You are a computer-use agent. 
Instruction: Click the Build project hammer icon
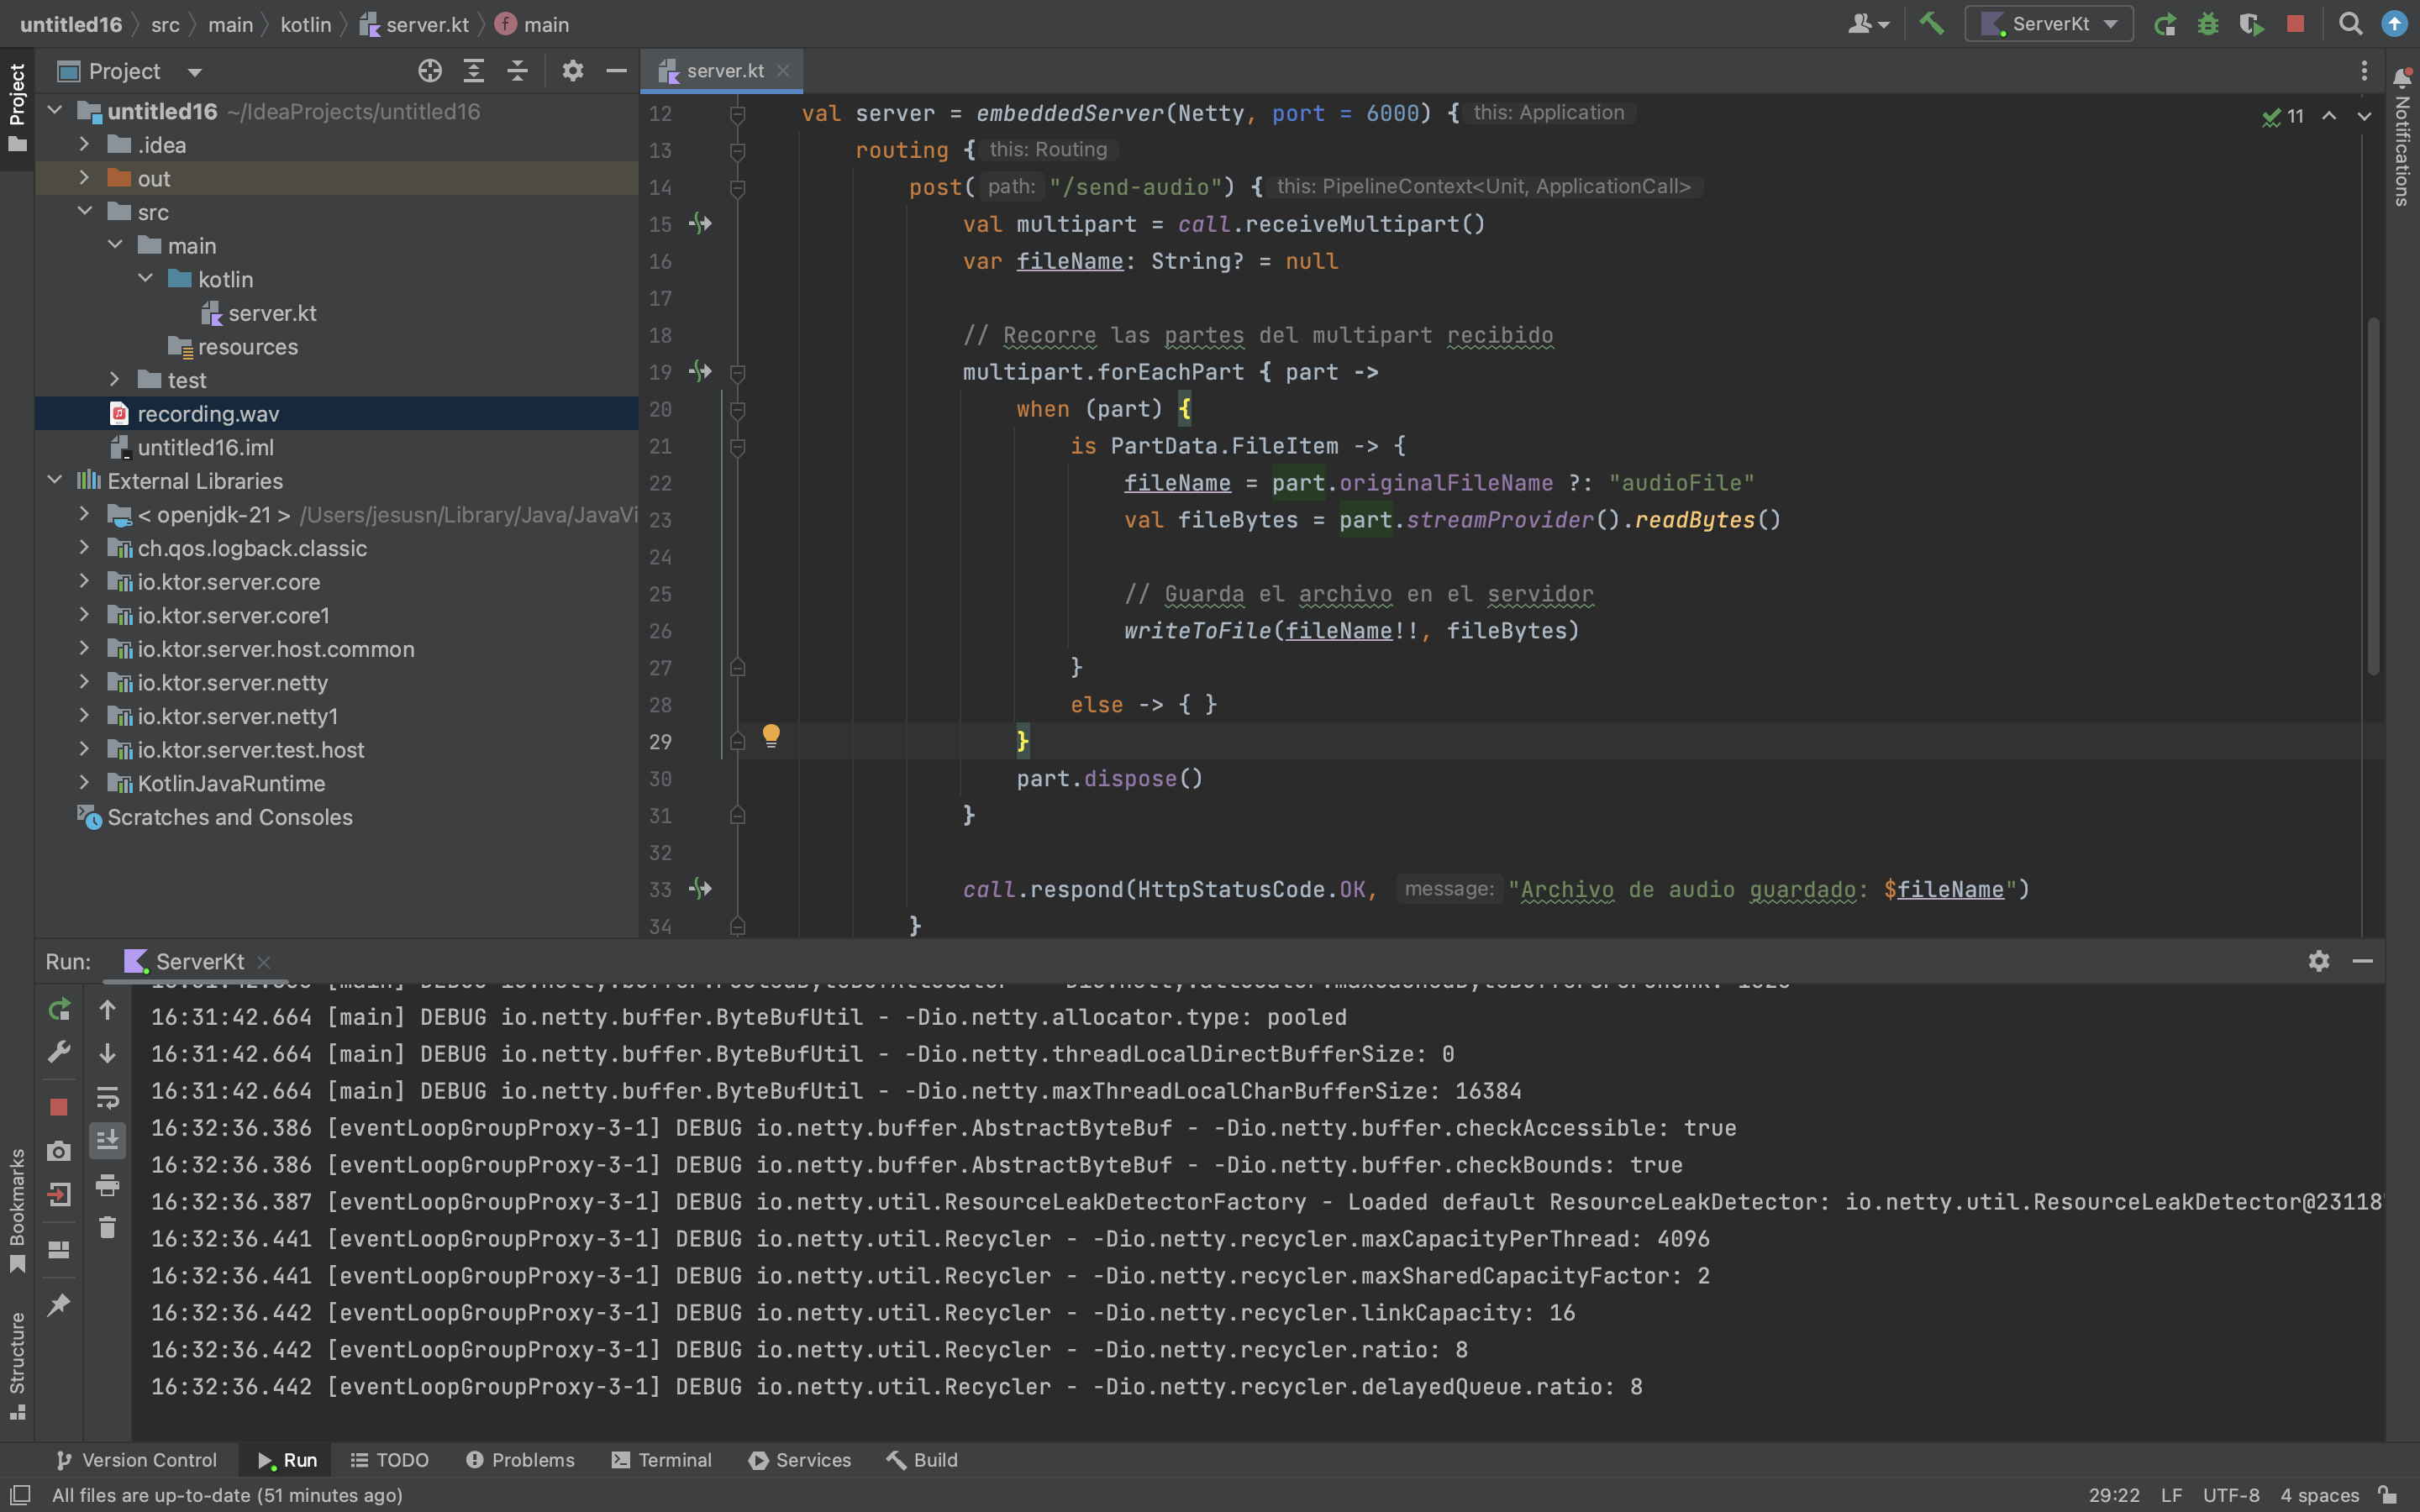(1932, 24)
